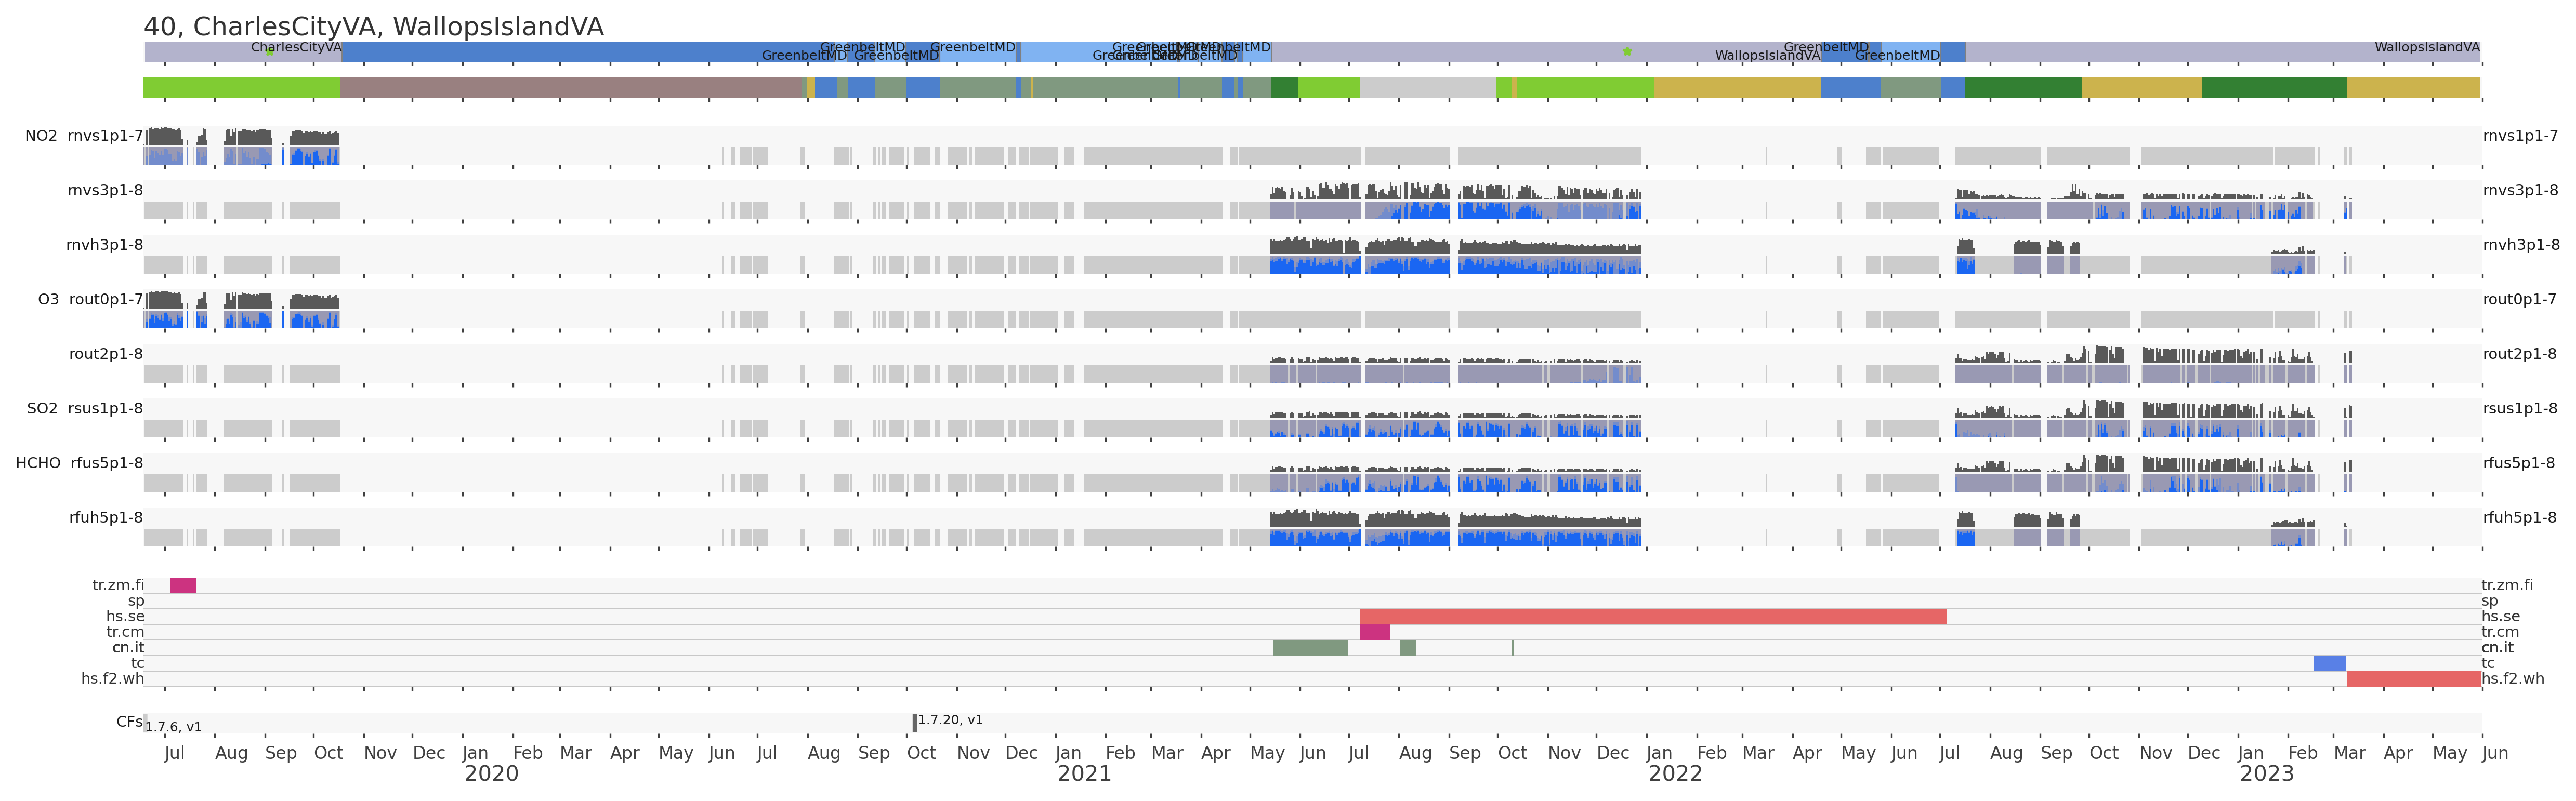Image resolution: width=2576 pixels, height=801 pixels.
Task: Click the large green cn.it block
Action: click(x=1310, y=648)
